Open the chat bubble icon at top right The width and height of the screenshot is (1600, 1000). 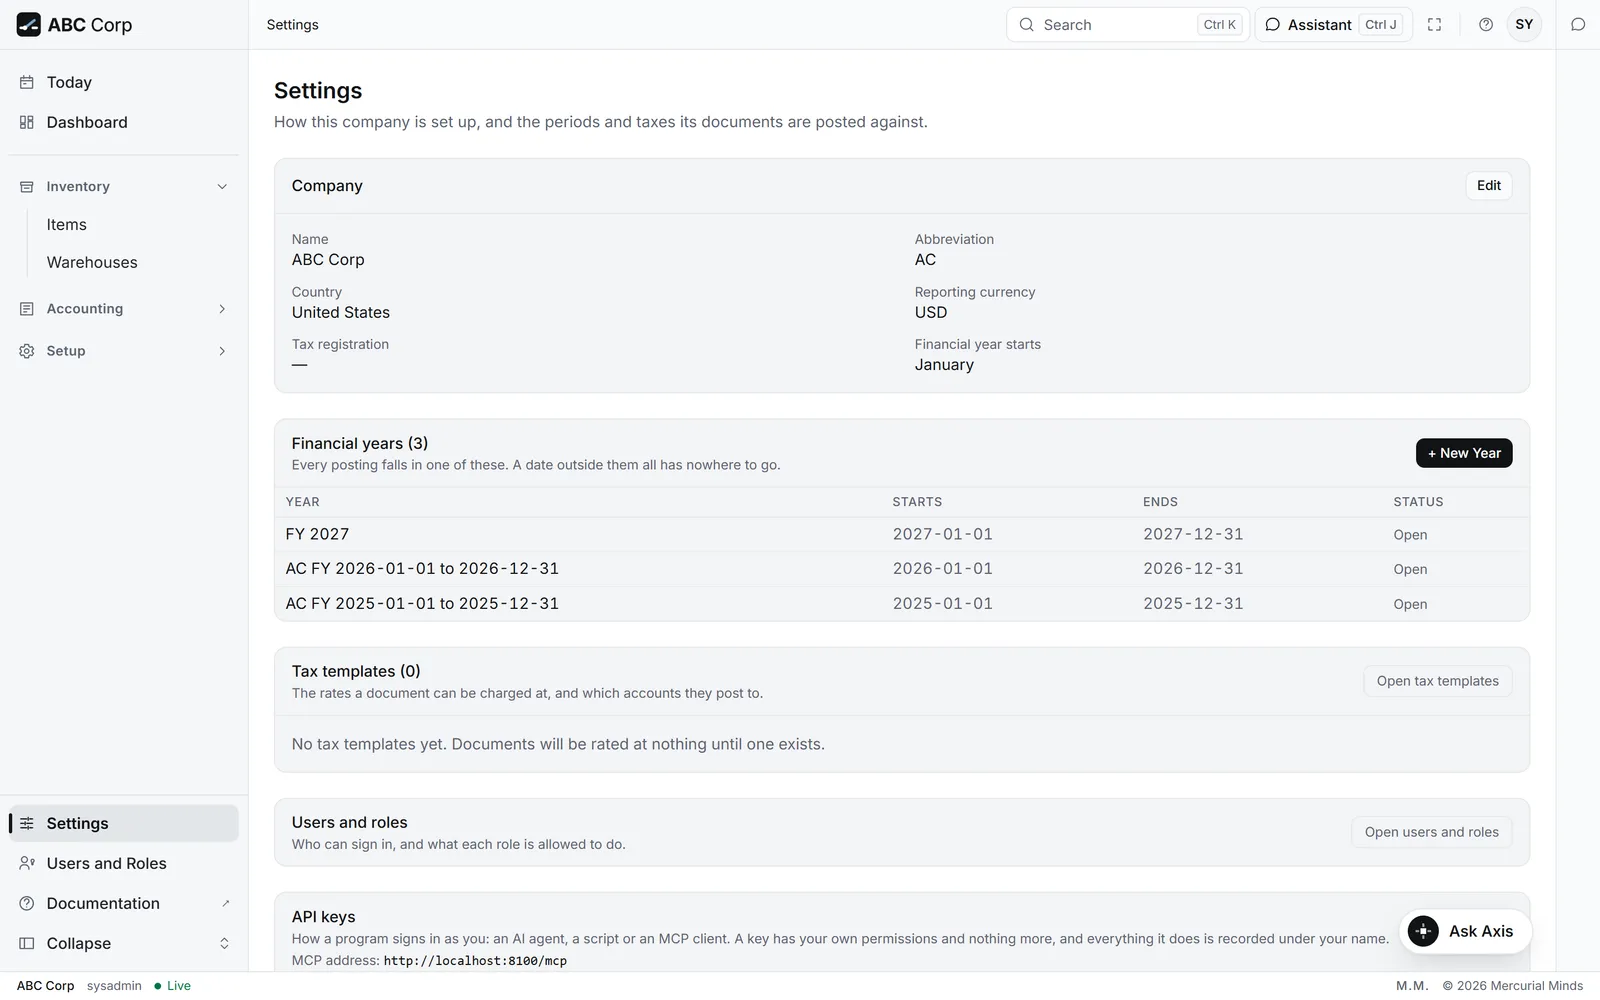pyautogui.click(x=1578, y=25)
